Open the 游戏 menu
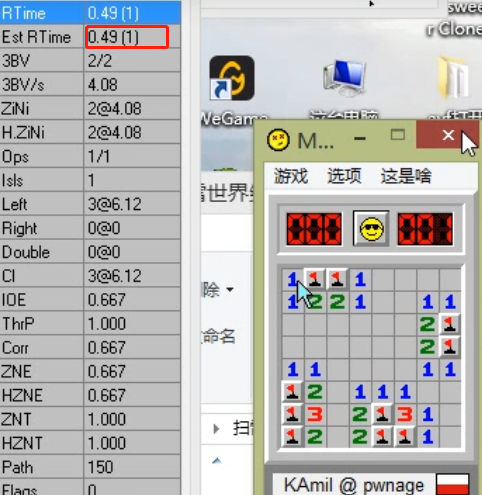Viewport: 482px width, 495px height. pyautogui.click(x=291, y=176)
